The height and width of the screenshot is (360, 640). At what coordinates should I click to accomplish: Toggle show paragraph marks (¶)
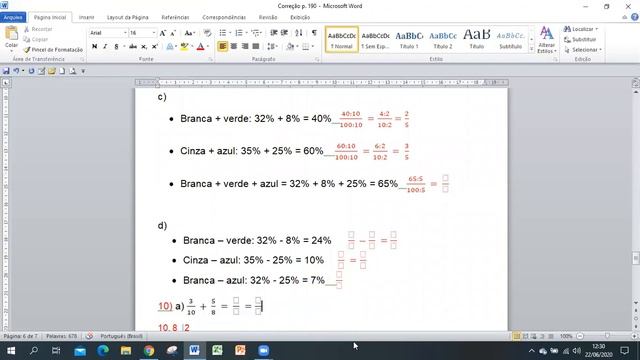coord(314,33)
